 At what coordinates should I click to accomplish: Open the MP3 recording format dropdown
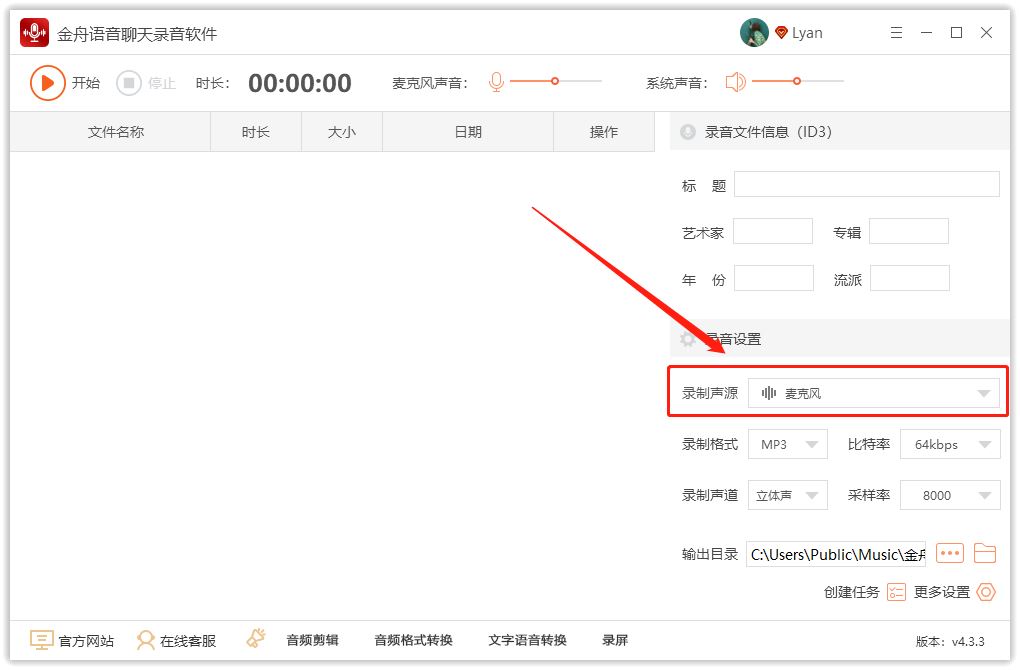(x=788, y=445)
